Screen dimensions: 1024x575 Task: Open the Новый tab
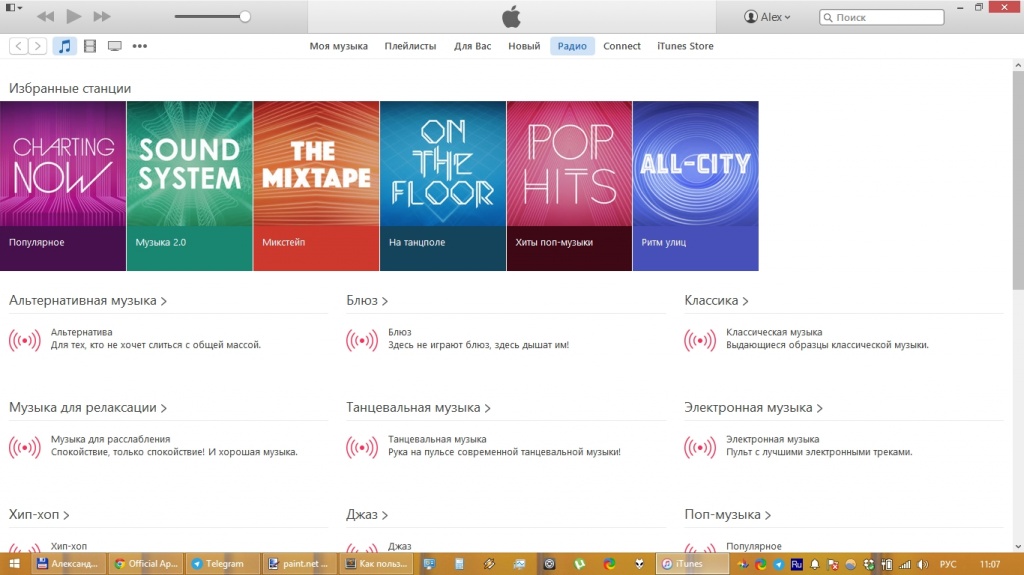[524, 46]
